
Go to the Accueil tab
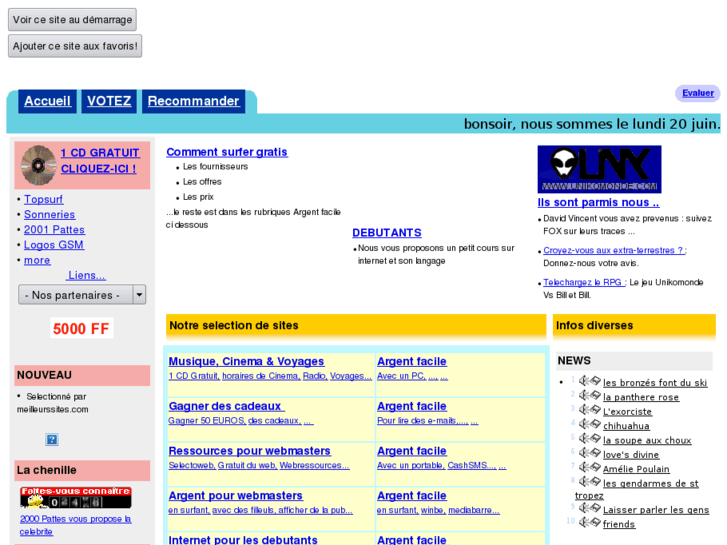coord(47,101)
